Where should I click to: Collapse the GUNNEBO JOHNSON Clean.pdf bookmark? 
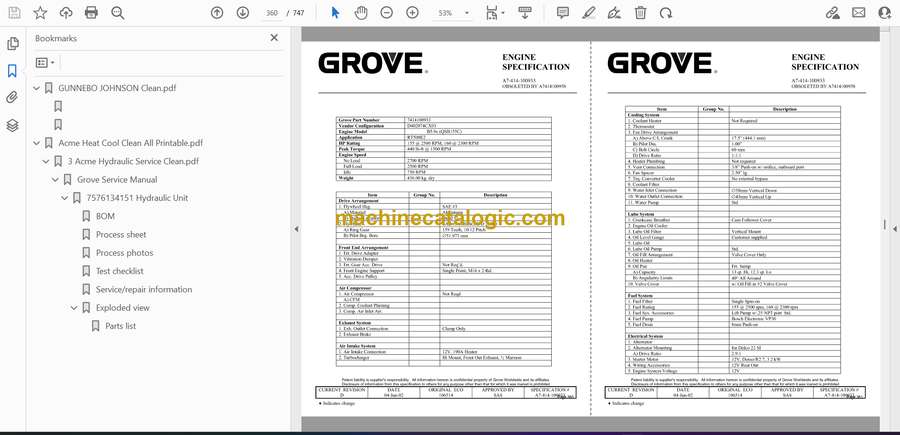[x=37, y=88]
